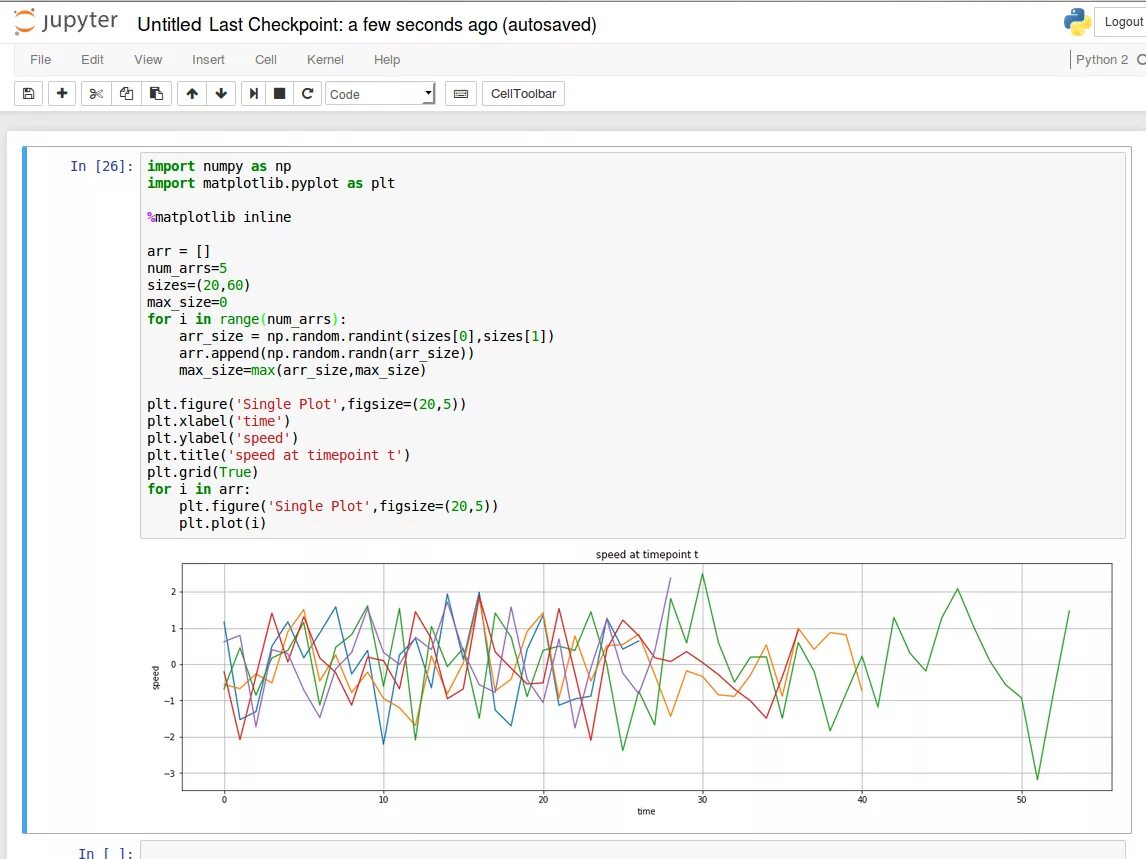Click the empty cell below the plot

click(x=635, y=850)
